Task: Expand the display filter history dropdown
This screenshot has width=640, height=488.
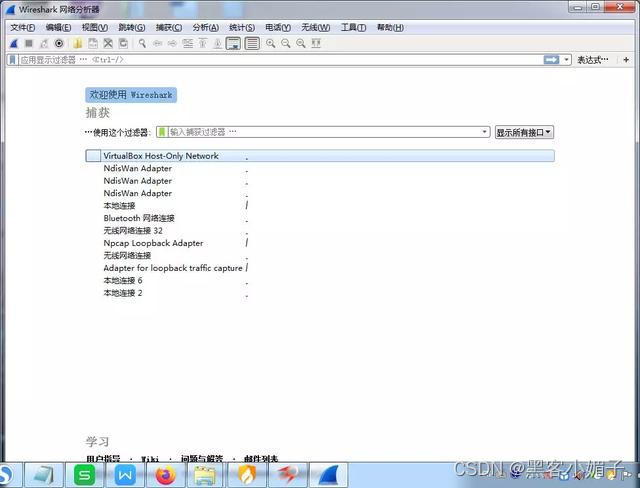Action: [x=566, y=60]
